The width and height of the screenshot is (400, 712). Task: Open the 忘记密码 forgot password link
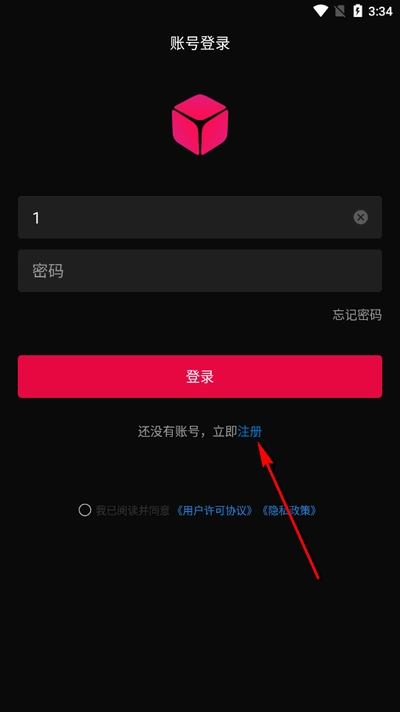pos(357,315)
